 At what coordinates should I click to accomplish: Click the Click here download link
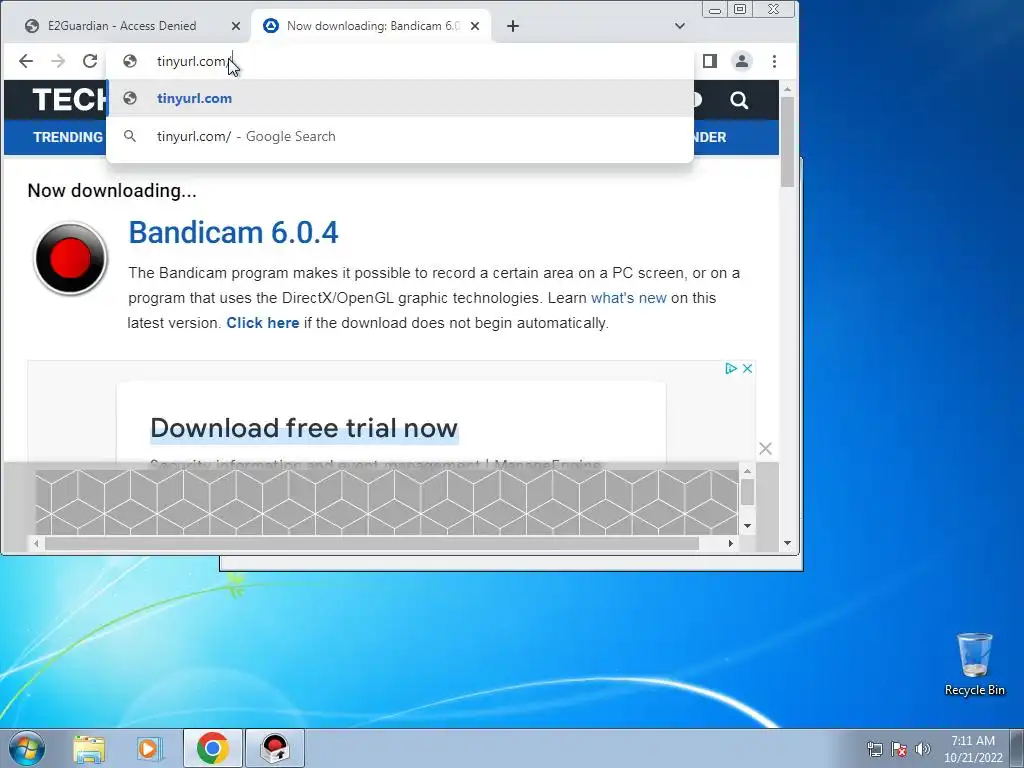point(263,323)
